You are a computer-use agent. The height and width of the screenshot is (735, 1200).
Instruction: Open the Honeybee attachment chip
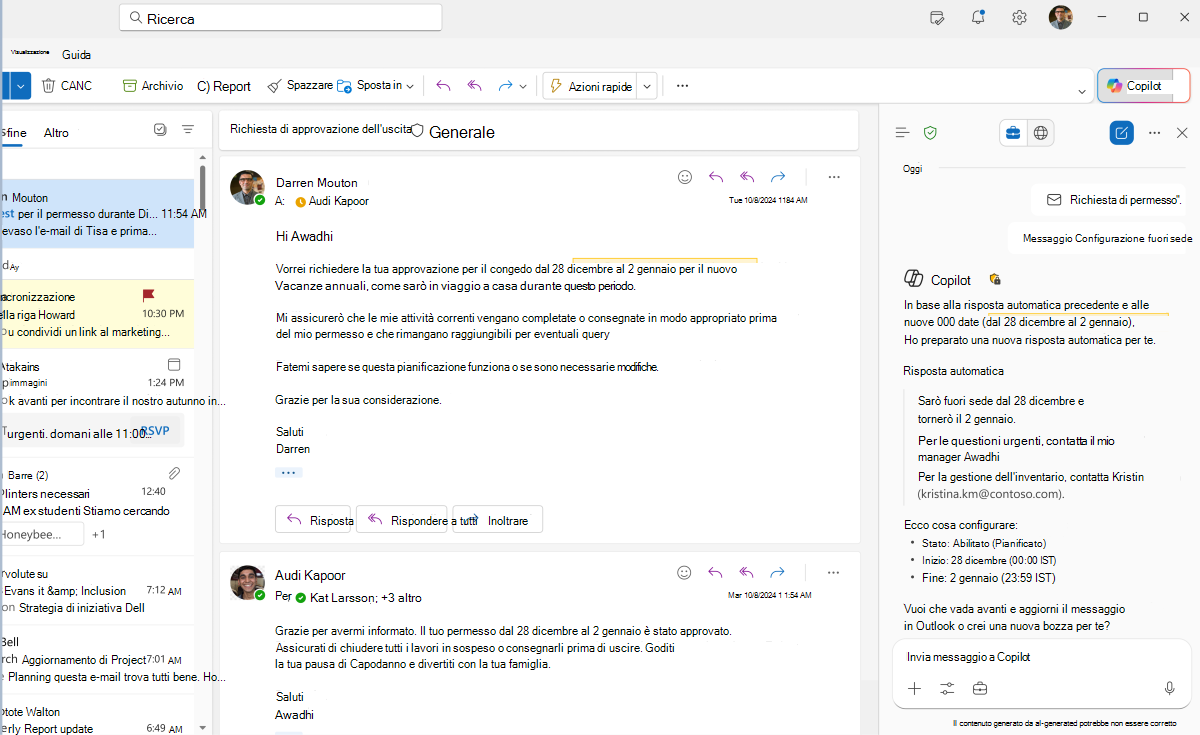(42, 534)
